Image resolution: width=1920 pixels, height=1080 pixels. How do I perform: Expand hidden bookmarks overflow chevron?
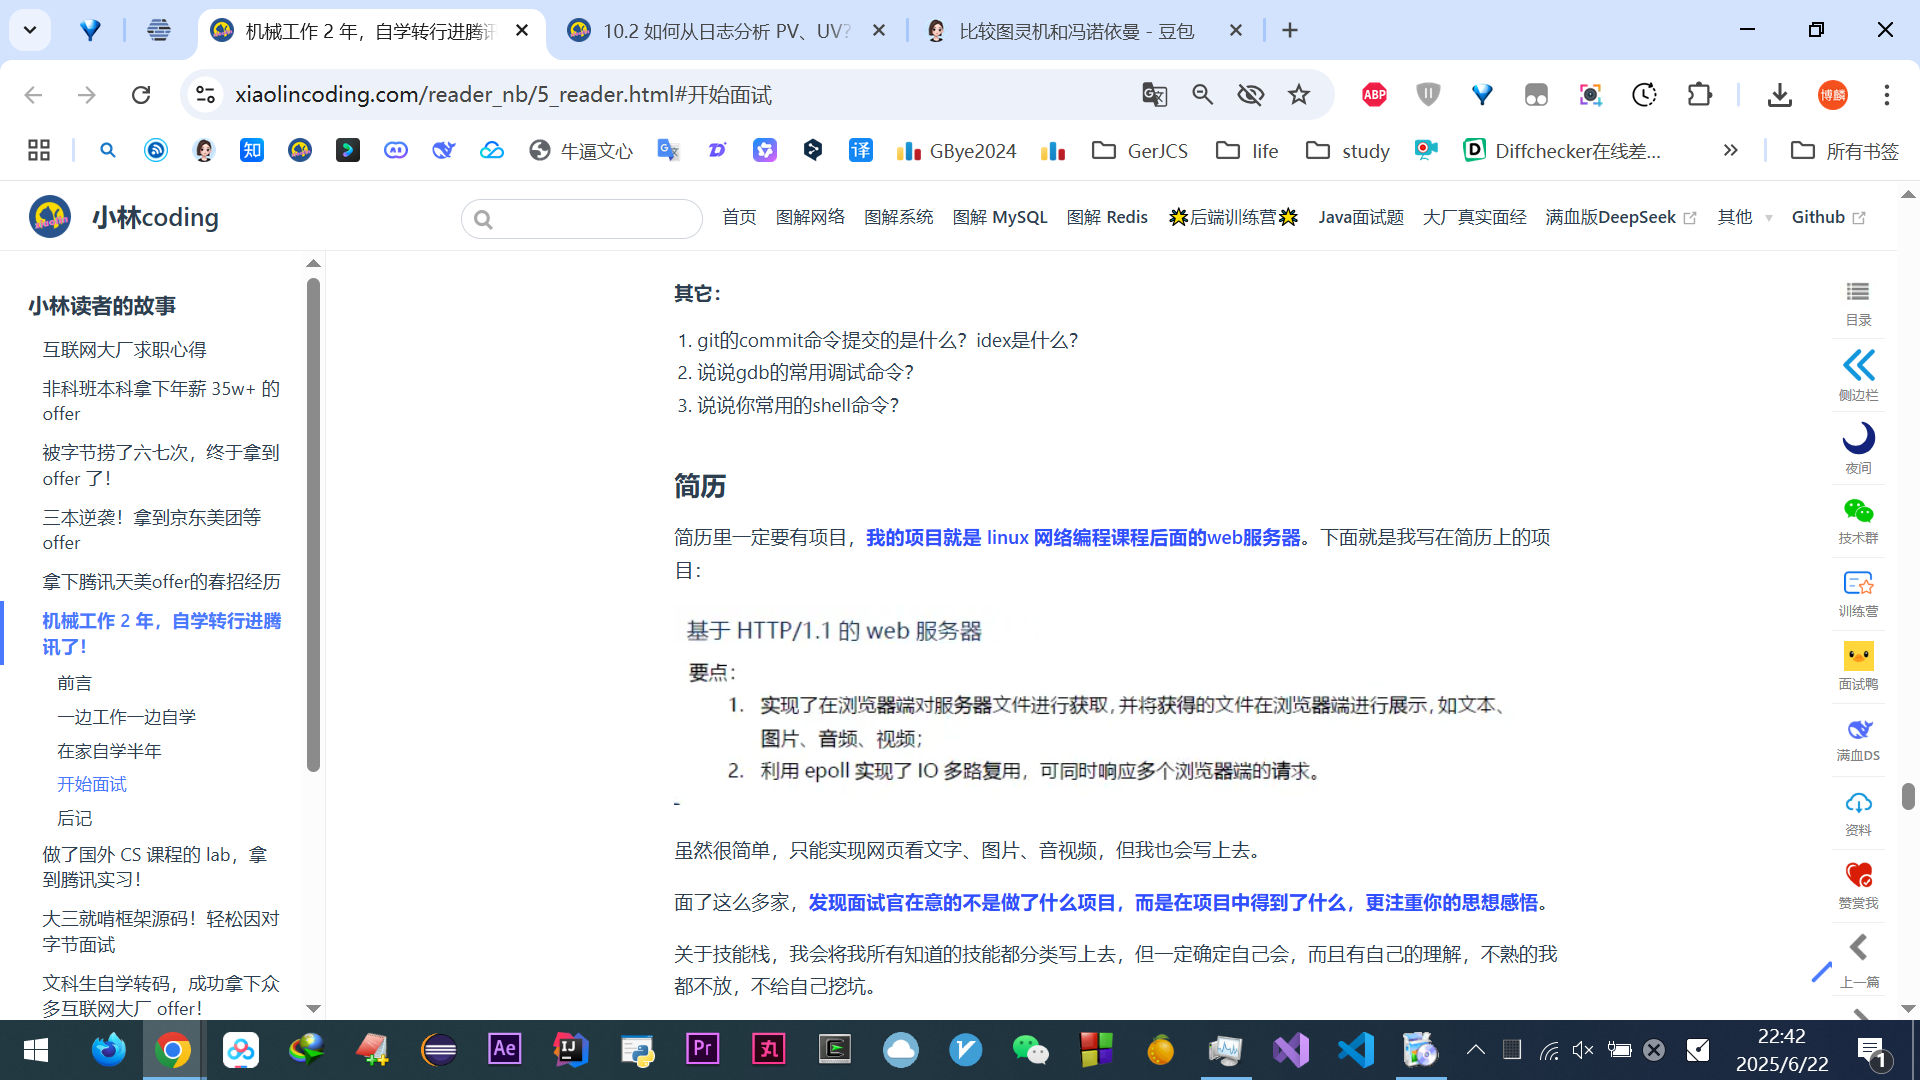pyautogui.click(x=1730, y=150)
